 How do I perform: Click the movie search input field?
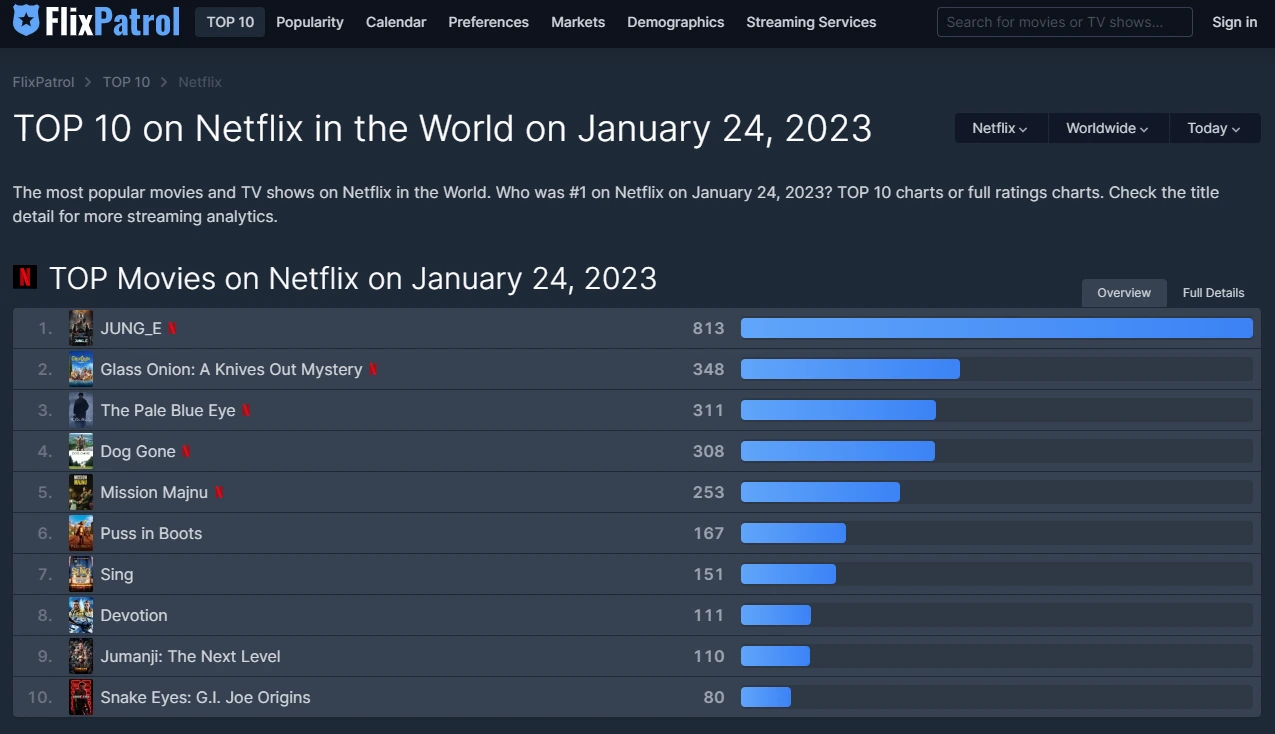[x=1063, y=21]
